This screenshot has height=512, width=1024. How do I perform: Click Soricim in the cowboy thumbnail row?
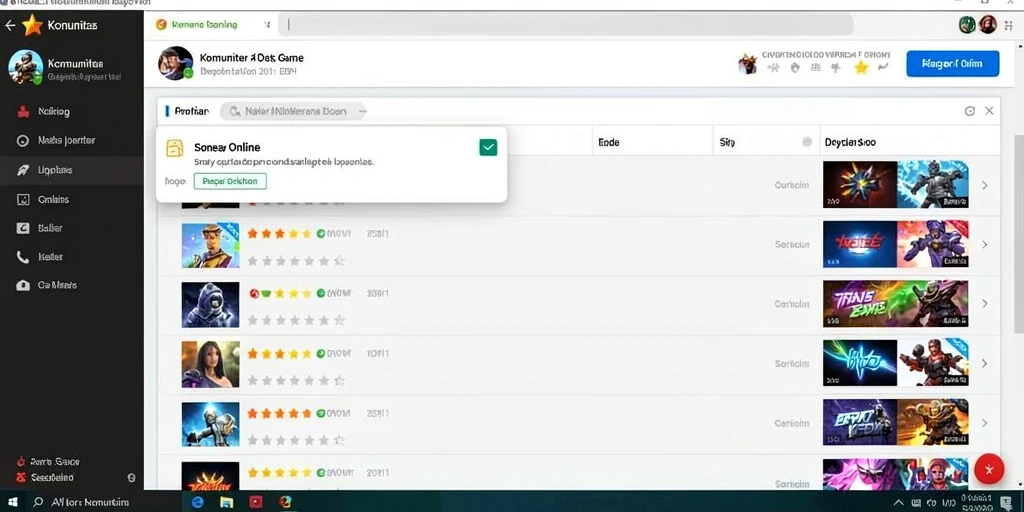(792, 245)
